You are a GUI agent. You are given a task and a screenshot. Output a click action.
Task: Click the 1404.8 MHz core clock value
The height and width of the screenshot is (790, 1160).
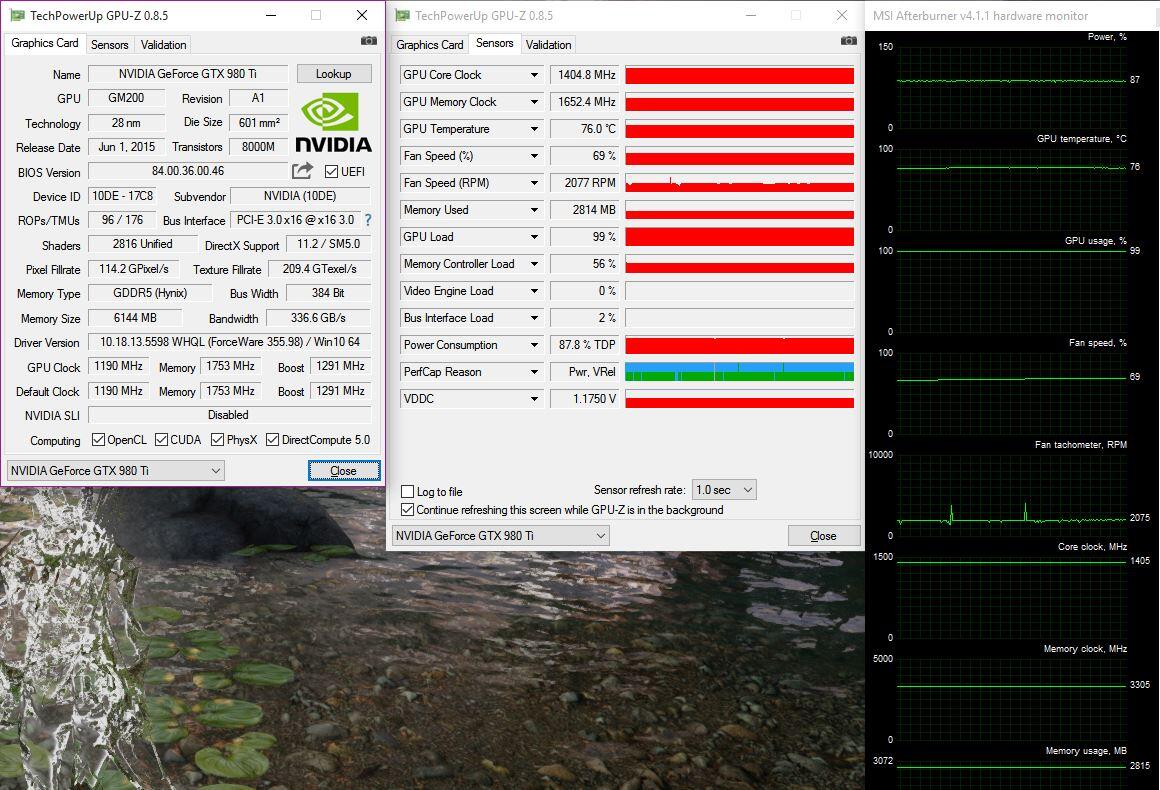click(584, 75)
